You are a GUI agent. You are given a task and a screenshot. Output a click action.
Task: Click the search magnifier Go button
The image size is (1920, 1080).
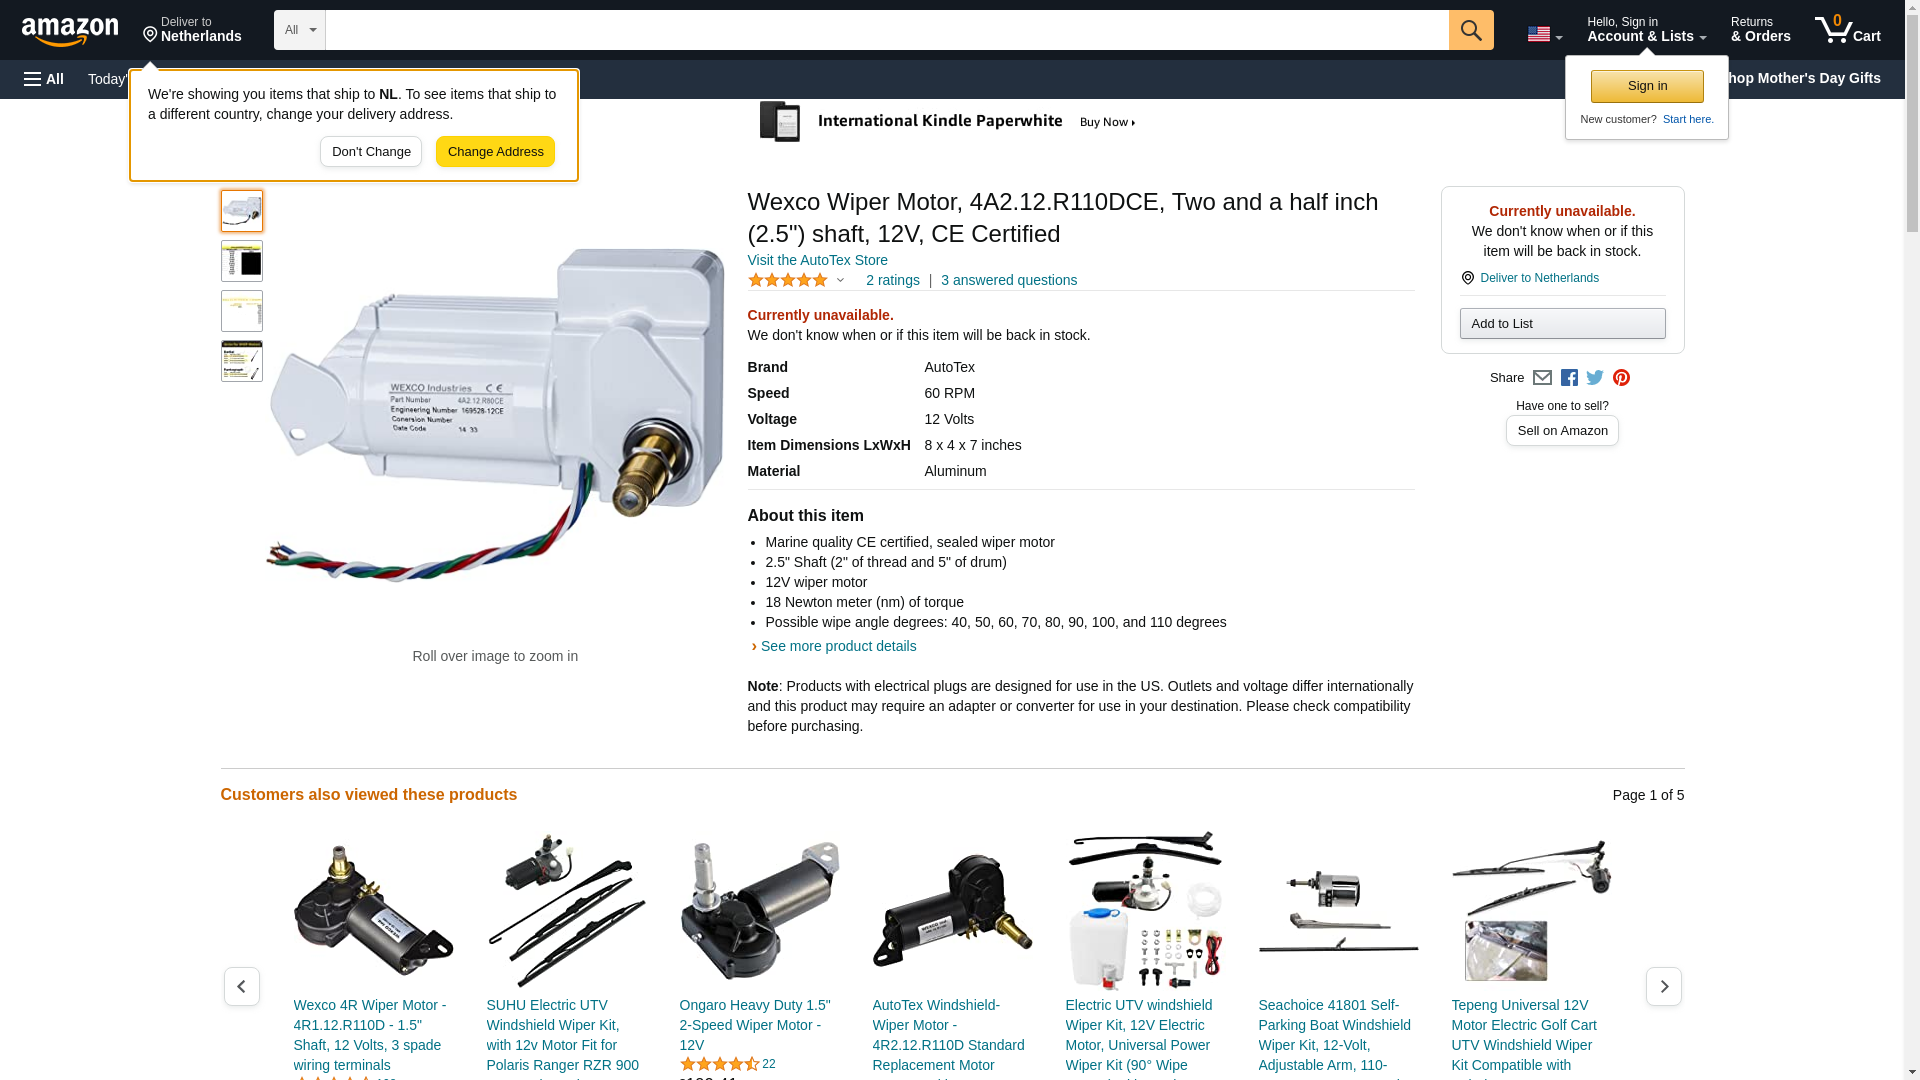1471,30
